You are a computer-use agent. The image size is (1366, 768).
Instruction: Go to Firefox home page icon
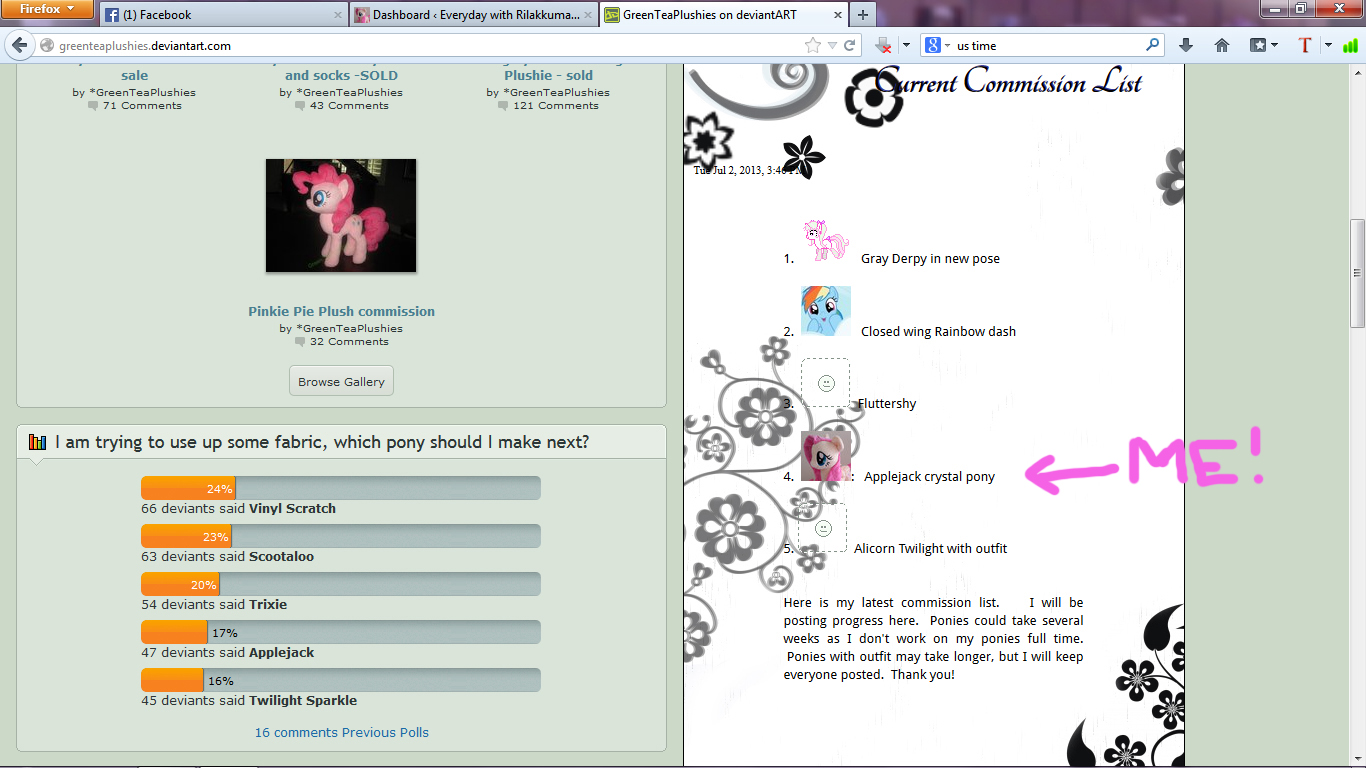point(1221,45)
